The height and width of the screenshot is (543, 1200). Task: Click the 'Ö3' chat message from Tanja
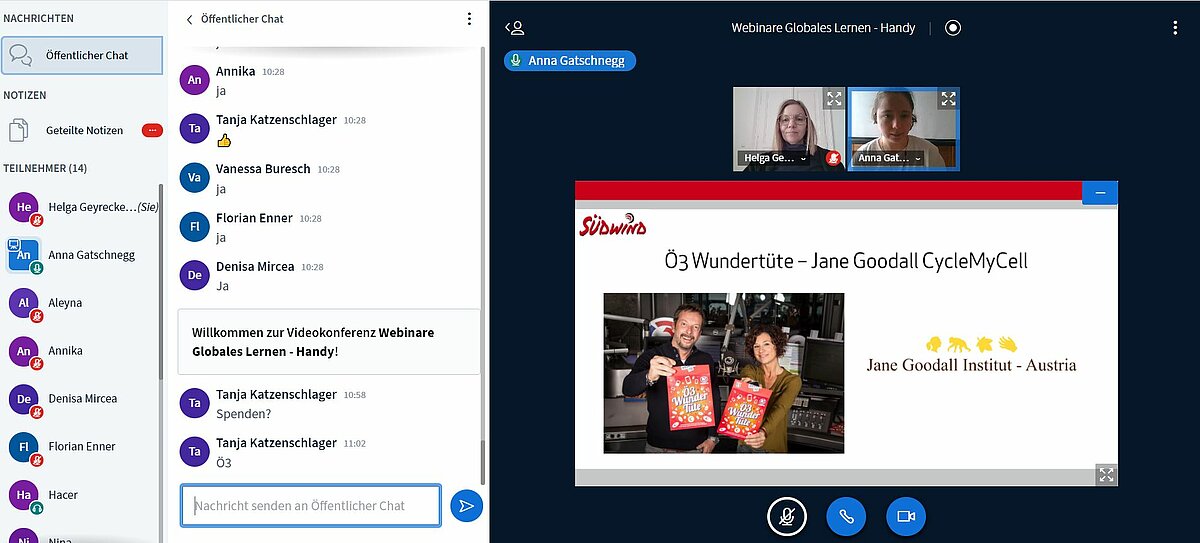(x=223, y=463)
